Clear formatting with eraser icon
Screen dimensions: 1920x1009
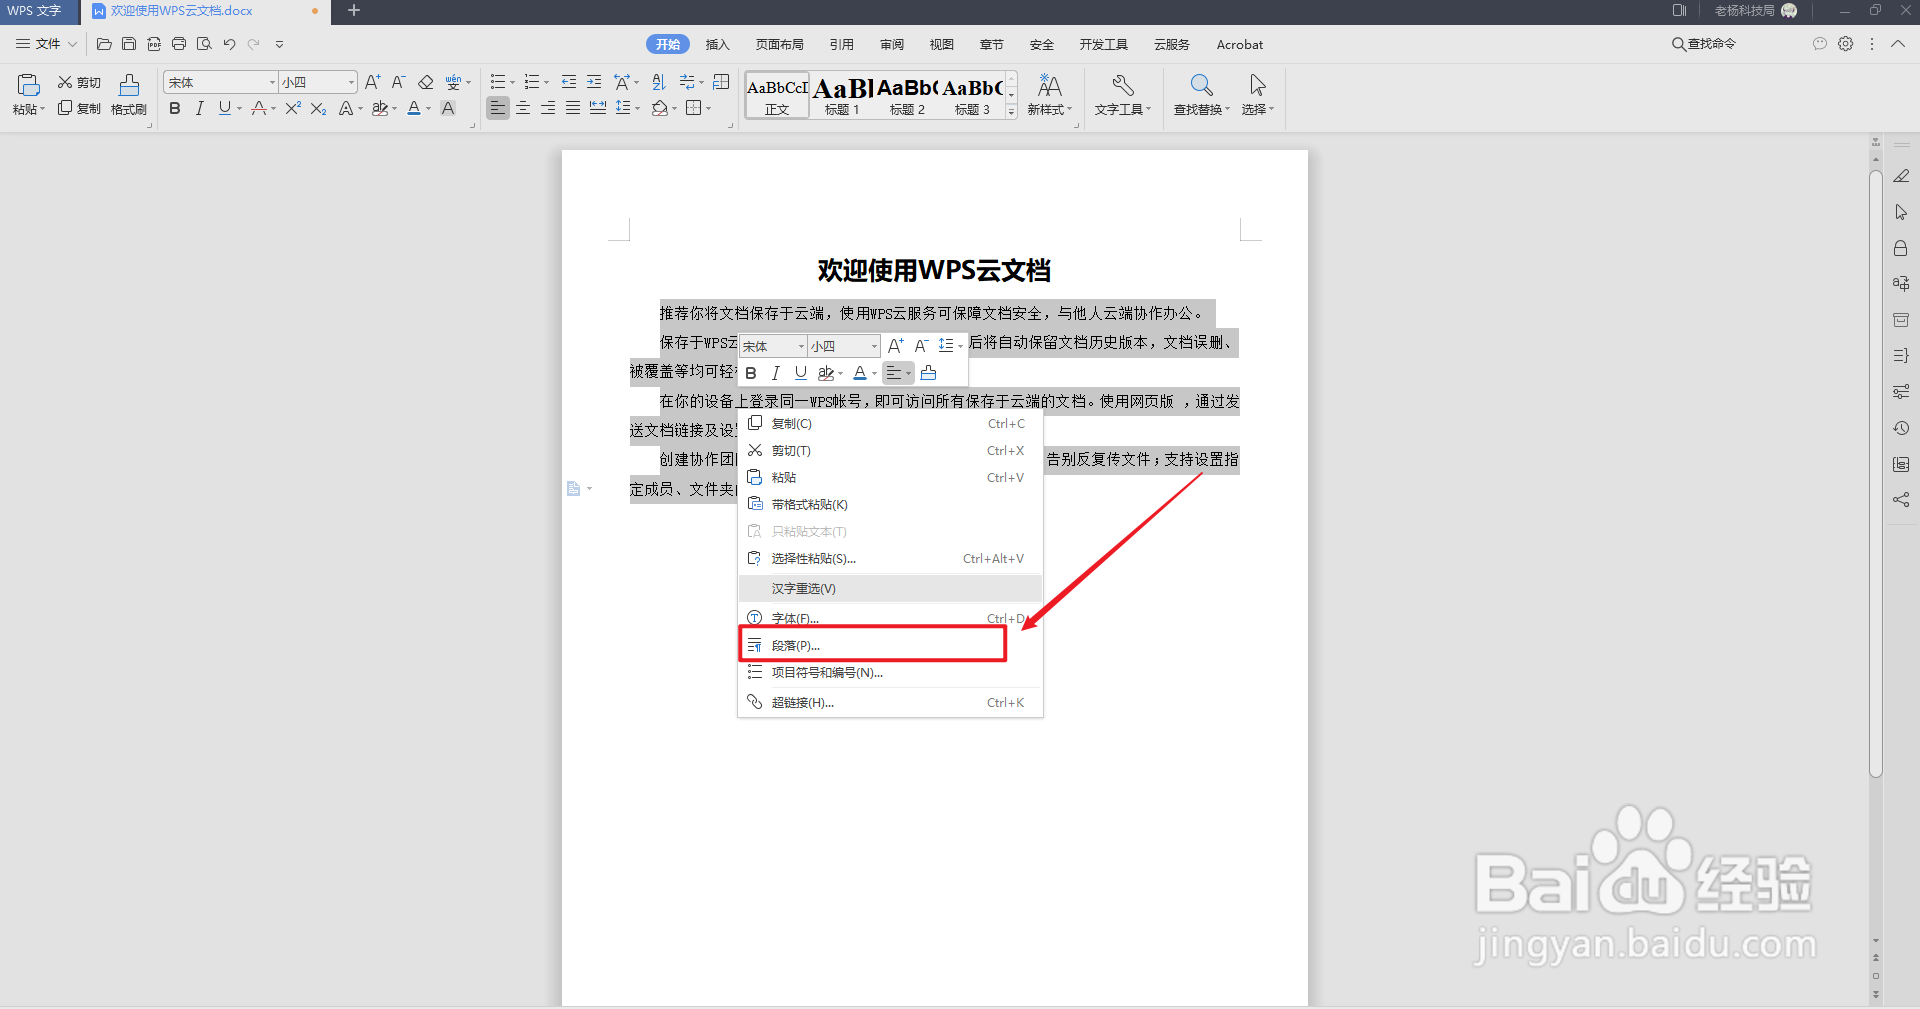pos(426,82)
